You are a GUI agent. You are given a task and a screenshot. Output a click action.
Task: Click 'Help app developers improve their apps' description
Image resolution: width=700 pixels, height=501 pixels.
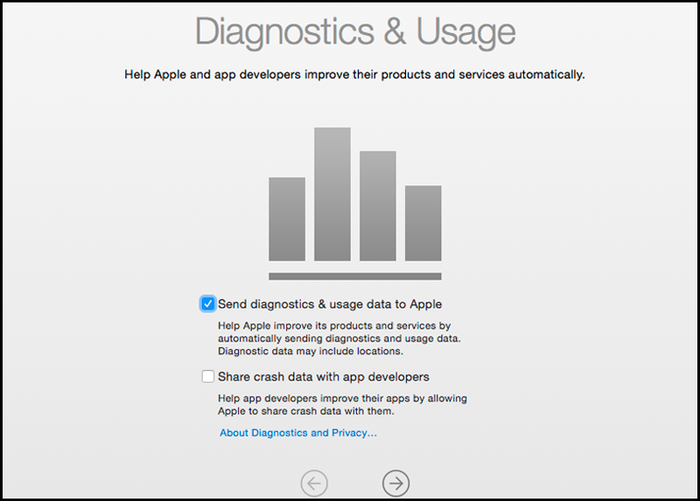[342, 398]
